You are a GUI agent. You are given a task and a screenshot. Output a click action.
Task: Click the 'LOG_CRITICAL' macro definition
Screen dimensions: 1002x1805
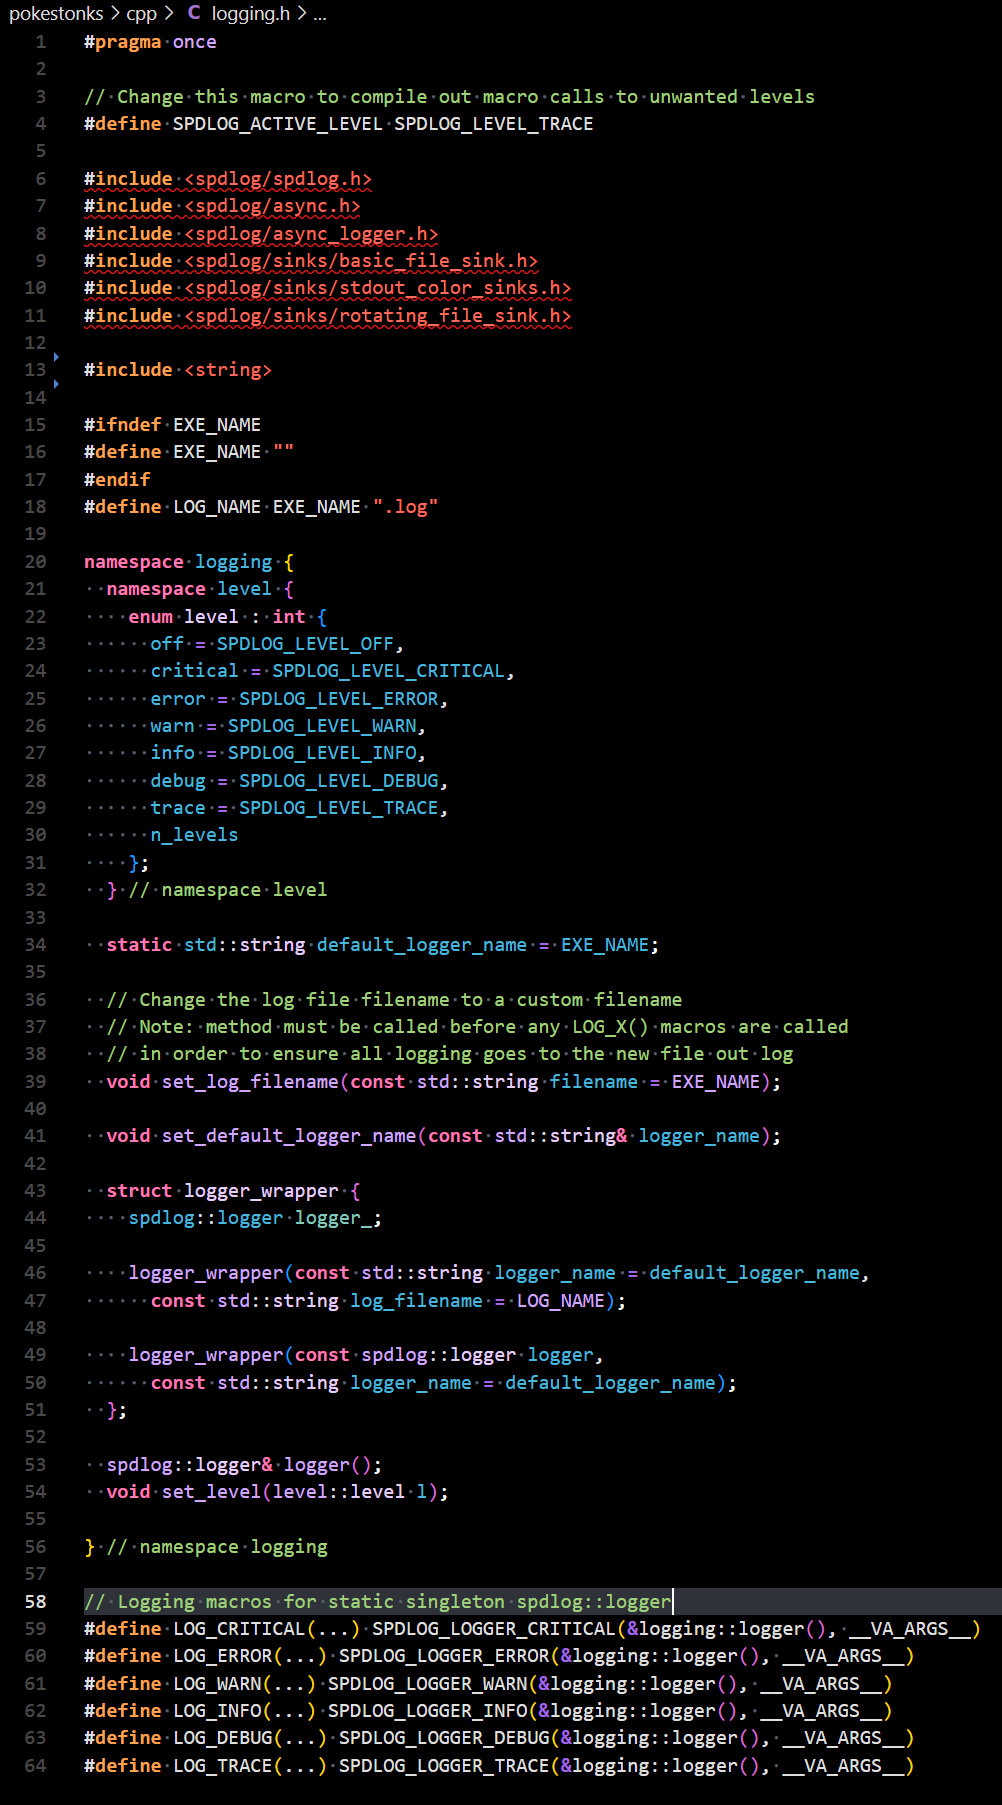[x=239, y=1628]
